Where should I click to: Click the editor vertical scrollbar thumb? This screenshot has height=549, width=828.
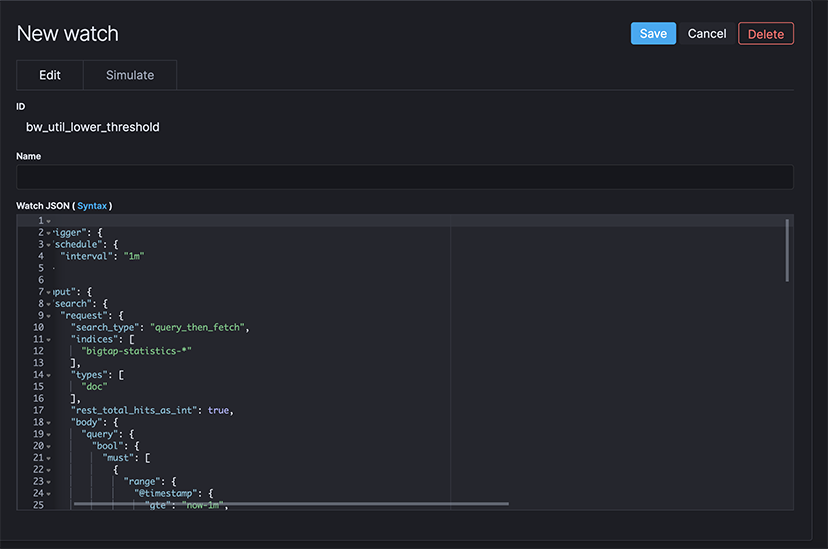pos(787,250)
